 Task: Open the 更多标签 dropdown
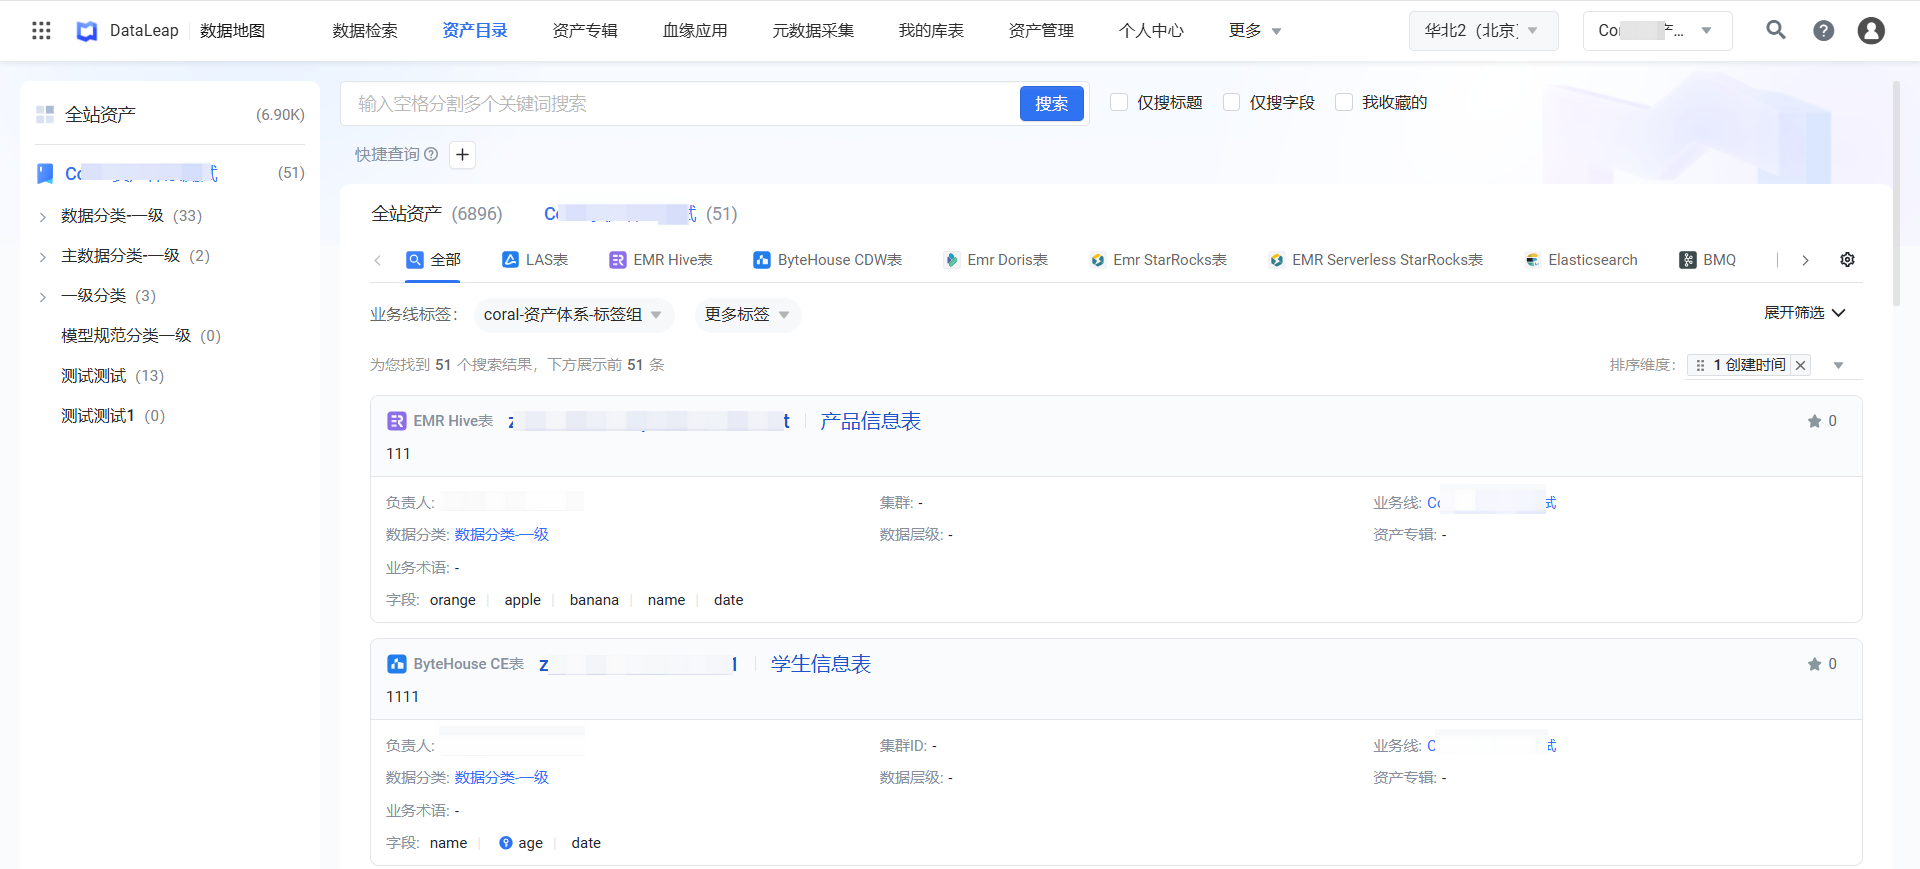point(747,315)
